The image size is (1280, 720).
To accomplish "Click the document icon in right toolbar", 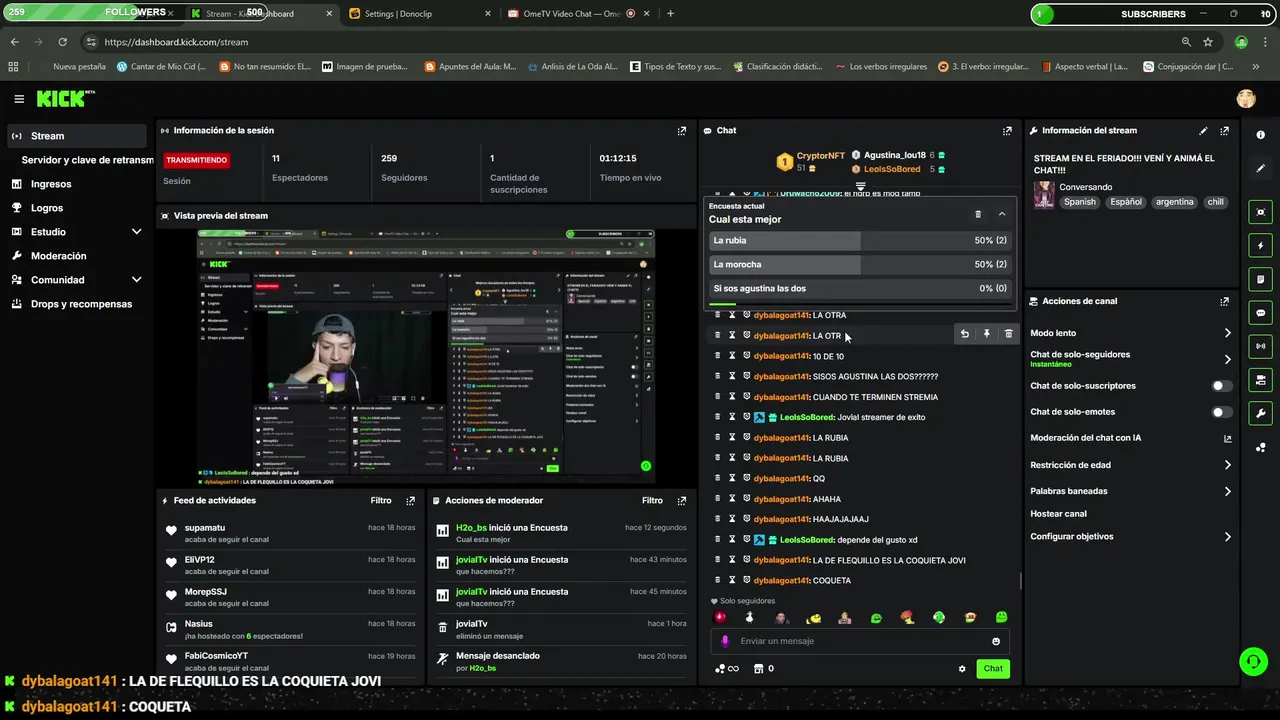I will [1260, 279].
